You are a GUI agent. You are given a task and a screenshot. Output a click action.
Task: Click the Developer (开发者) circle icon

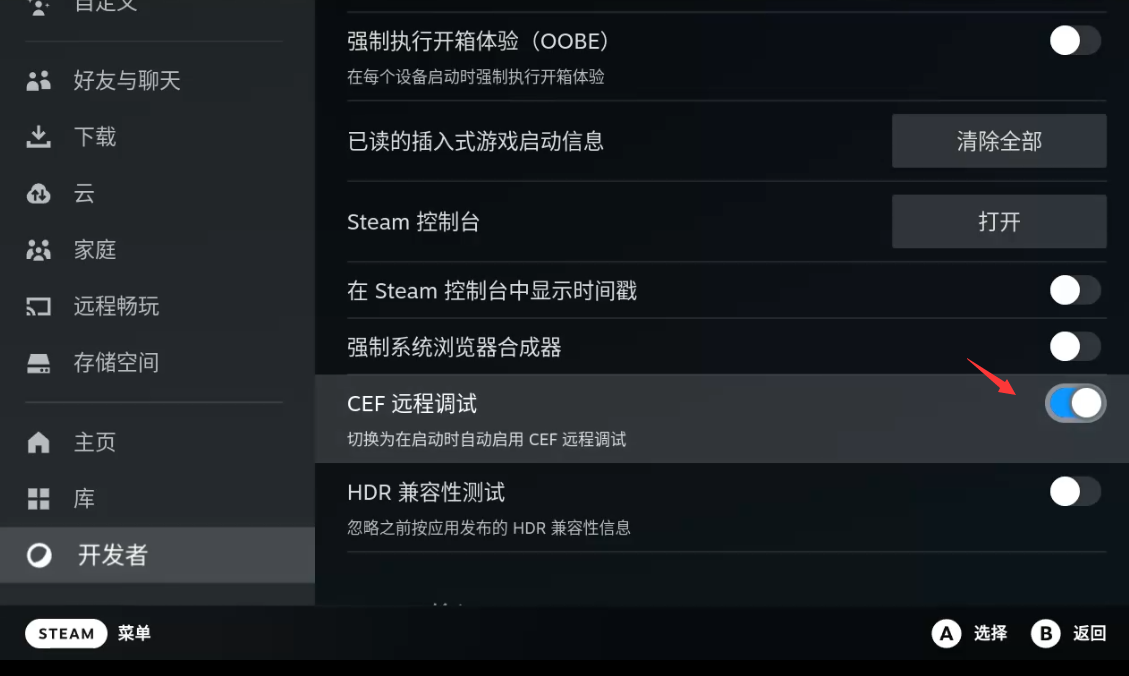click(39, 555)
